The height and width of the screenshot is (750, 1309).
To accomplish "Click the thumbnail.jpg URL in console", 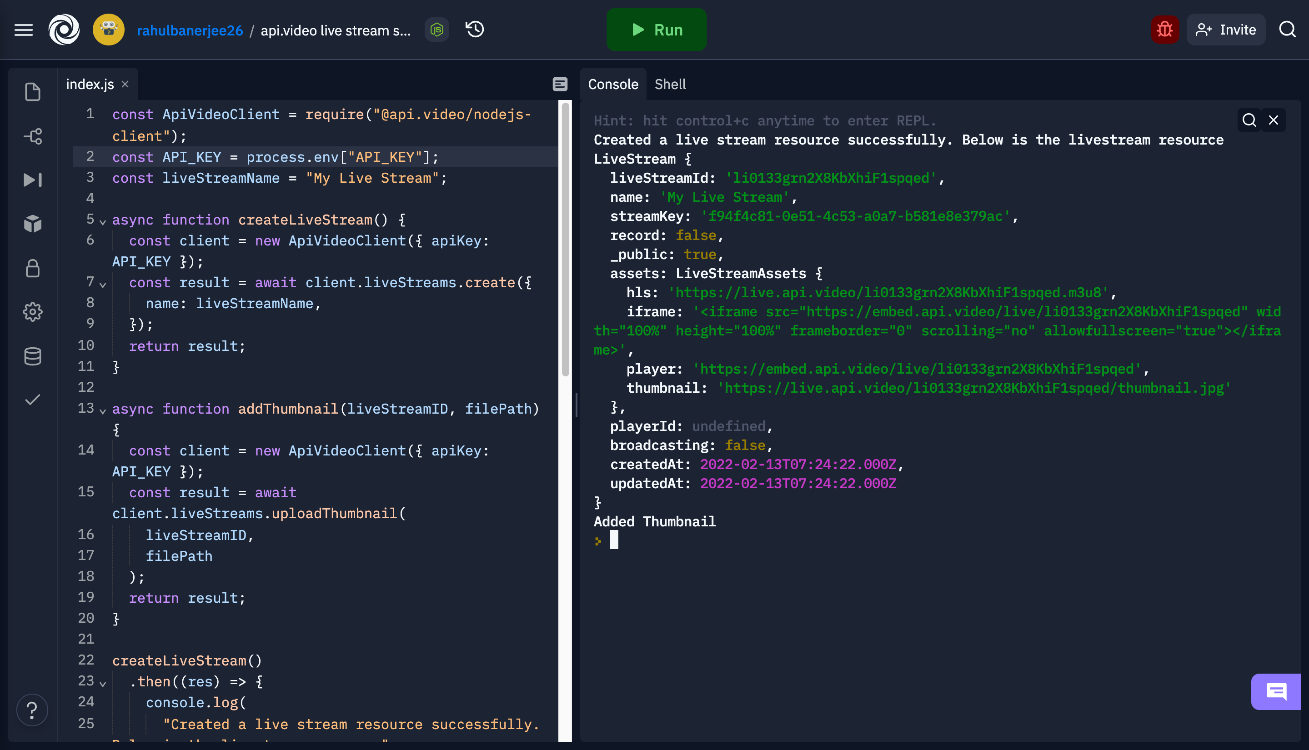I will [973, 387].
